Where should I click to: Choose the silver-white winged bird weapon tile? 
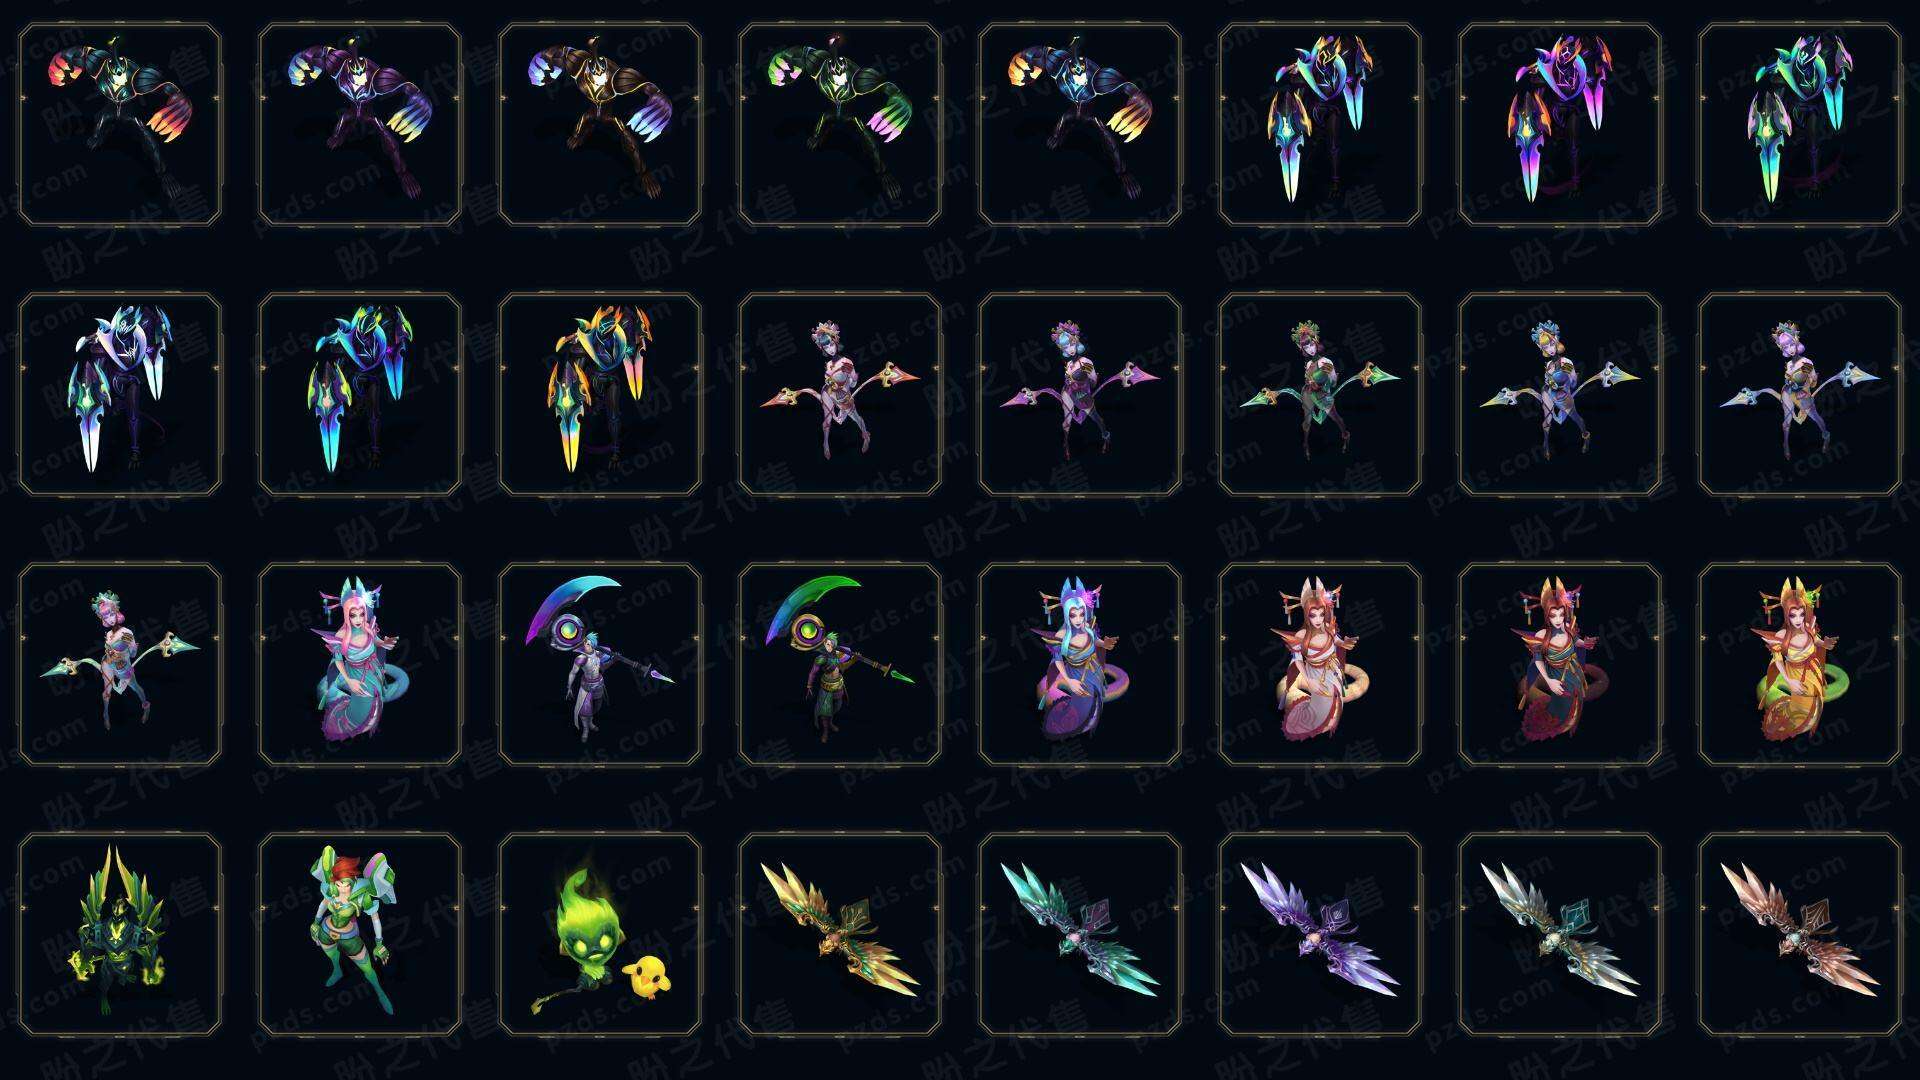[x=1560, y=935]
